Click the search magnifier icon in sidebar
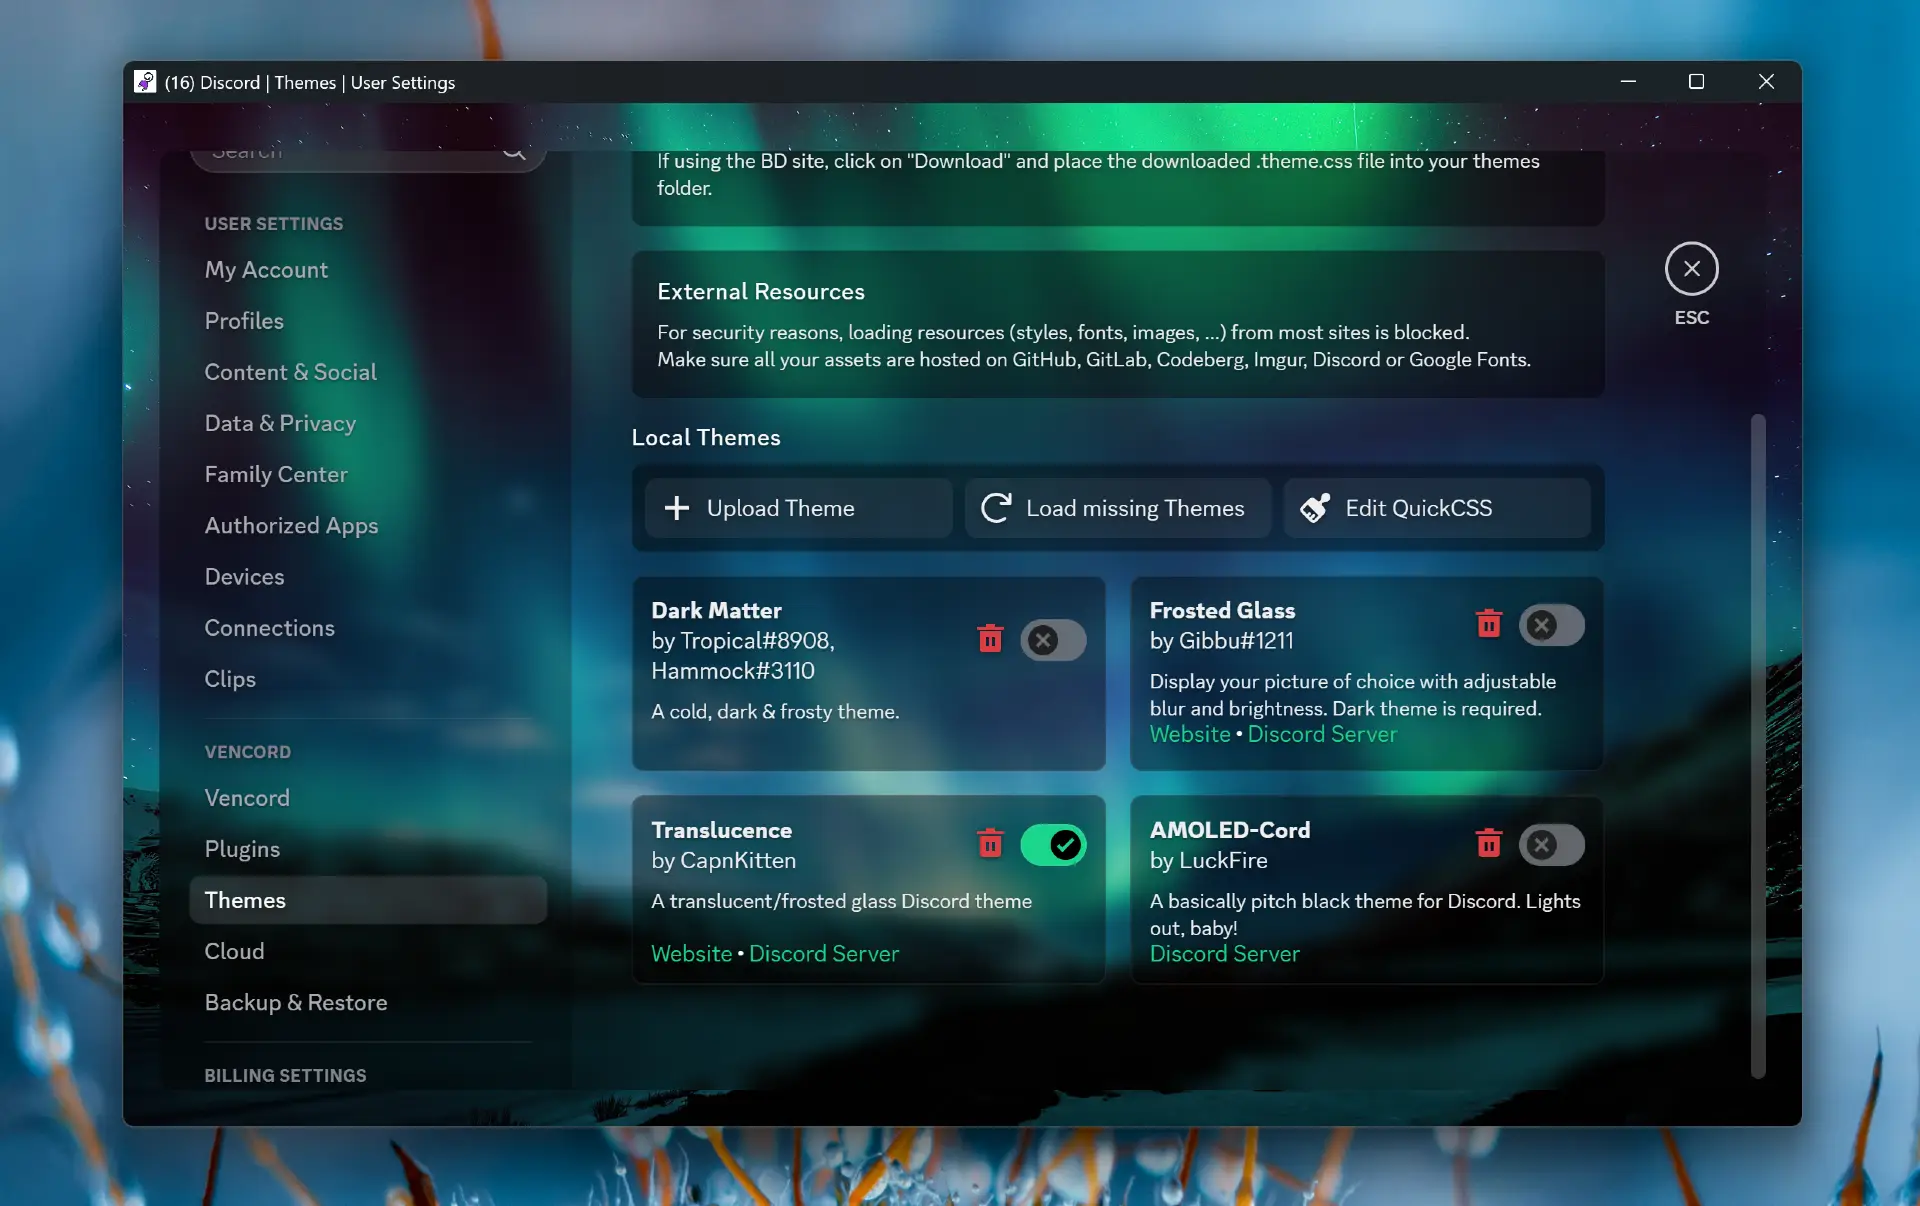The image size is (1920, 1206). [514, 153]
